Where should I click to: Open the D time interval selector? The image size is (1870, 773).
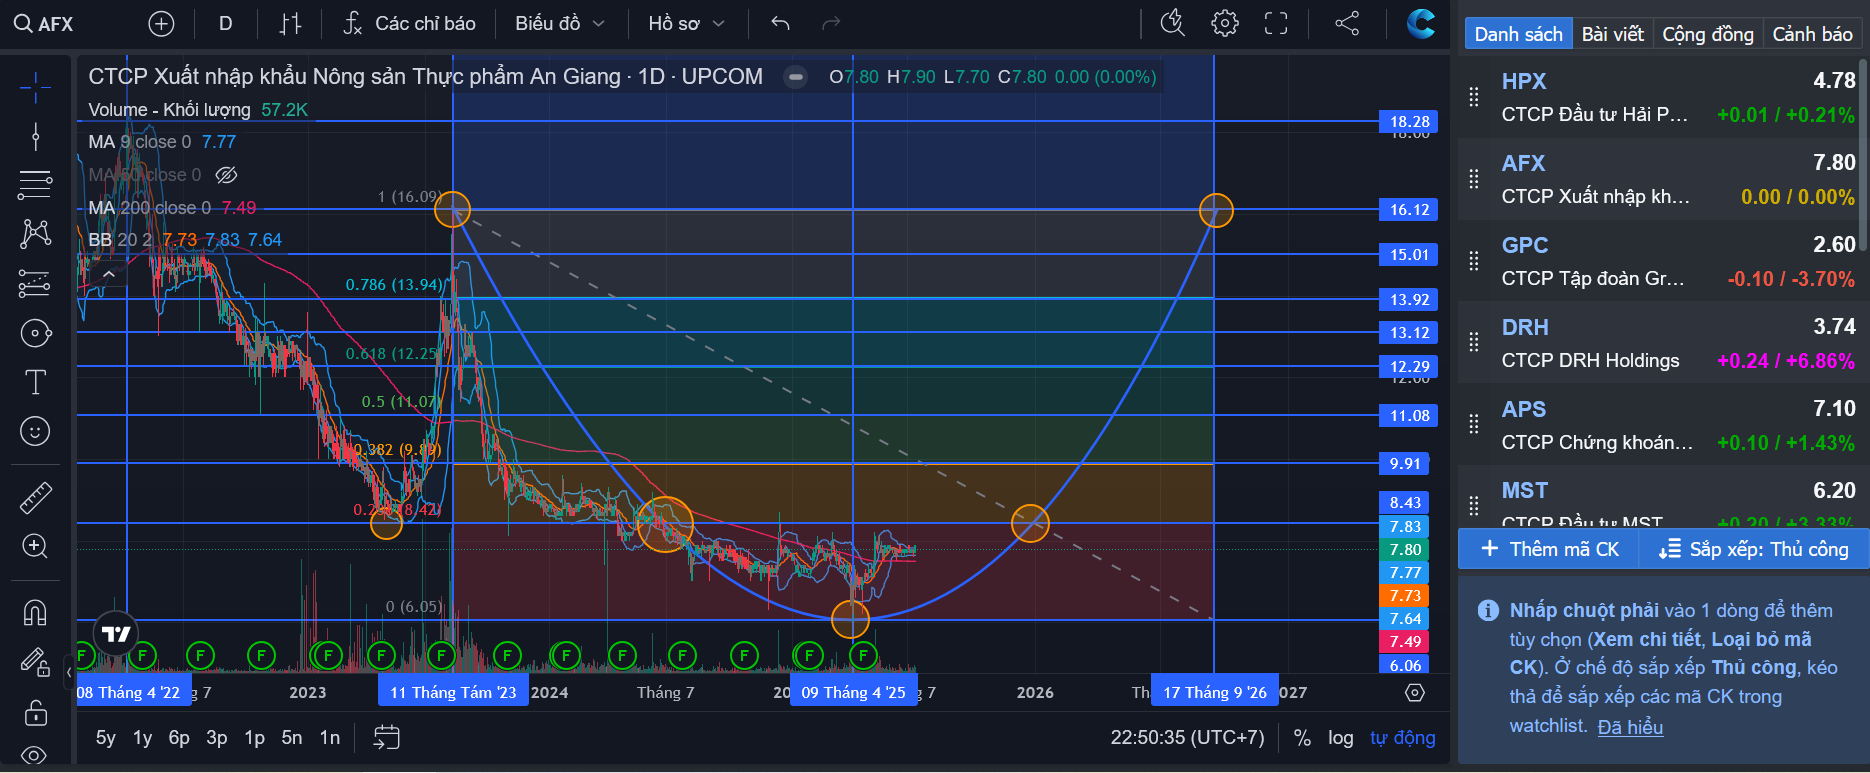point(226,24)
